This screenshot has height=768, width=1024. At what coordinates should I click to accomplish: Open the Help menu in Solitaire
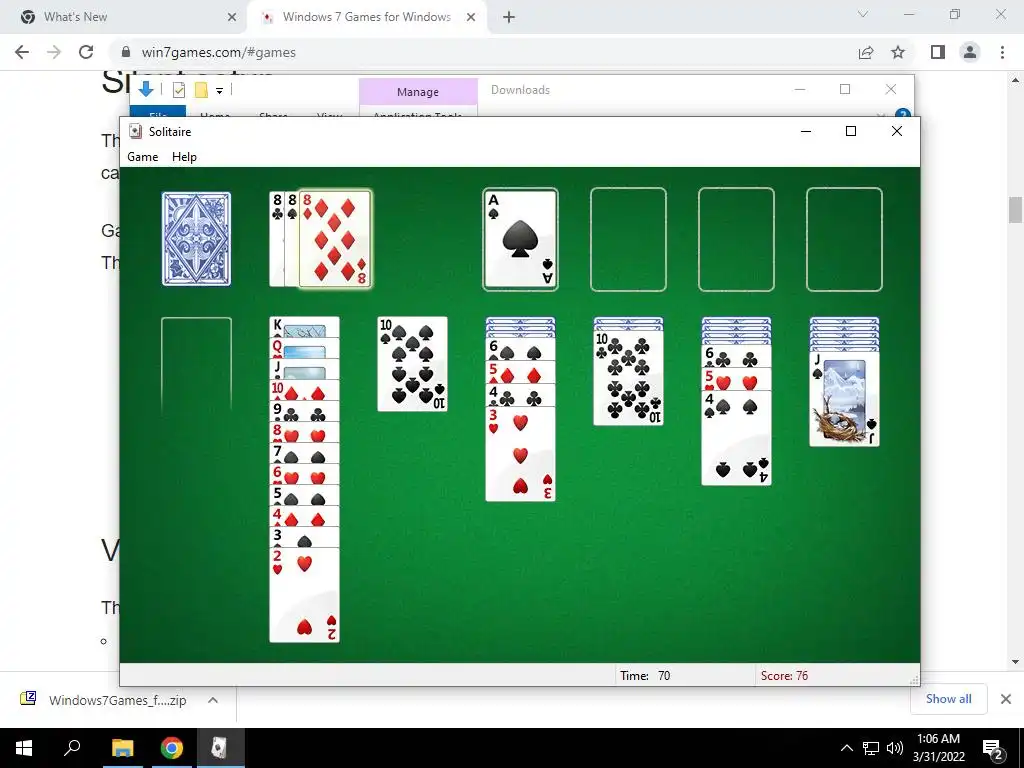pos(184,157)
